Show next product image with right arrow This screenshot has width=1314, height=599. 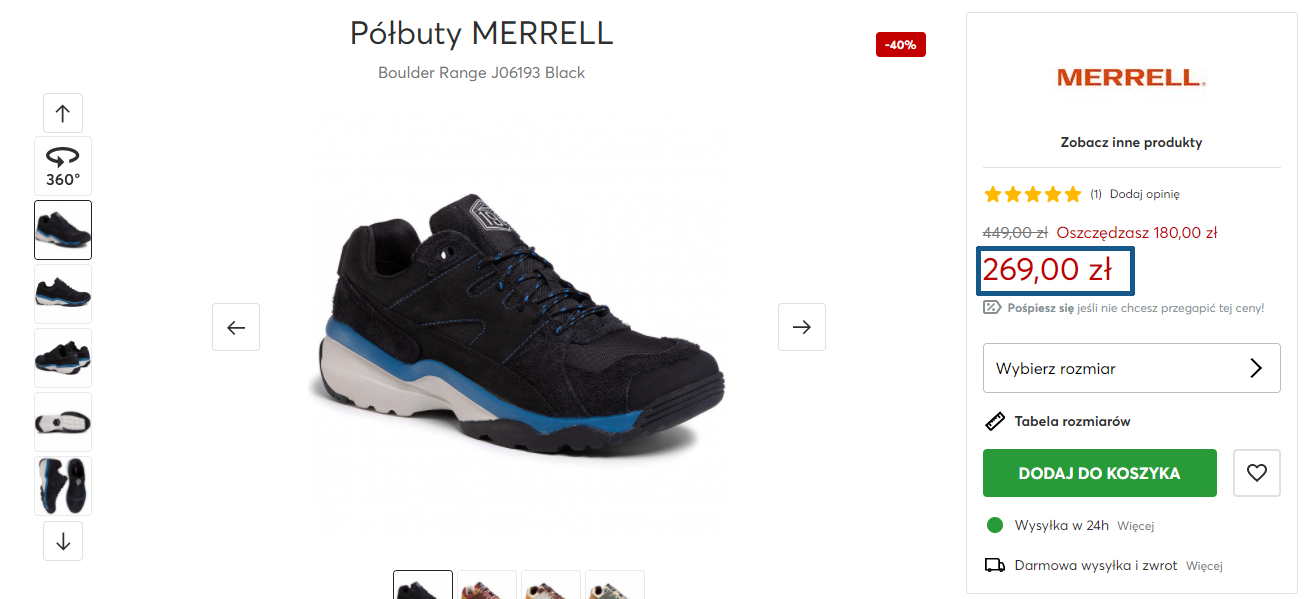[802, 327]
